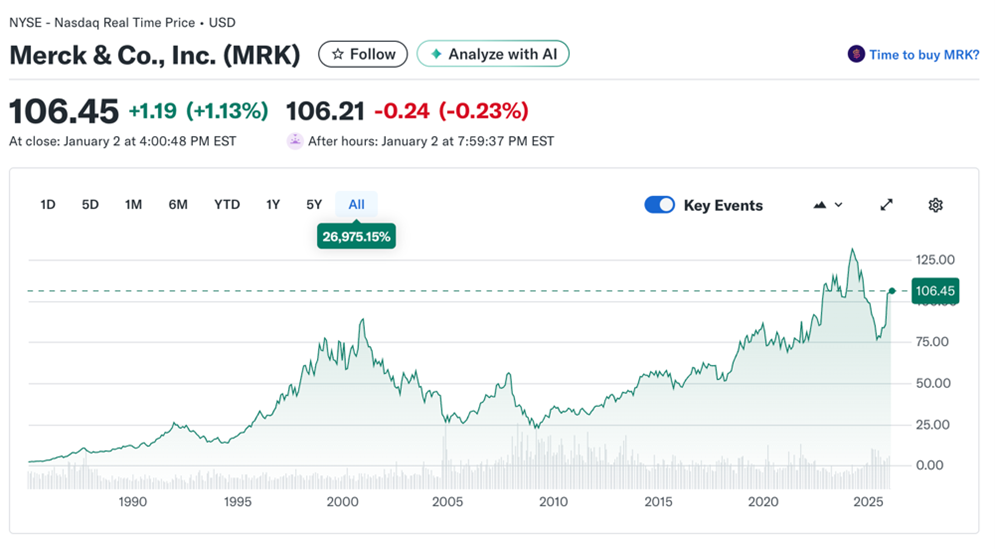
Task: Click the 106.21 after hours price
Action: pyautogui.click(x=325, y=111)
